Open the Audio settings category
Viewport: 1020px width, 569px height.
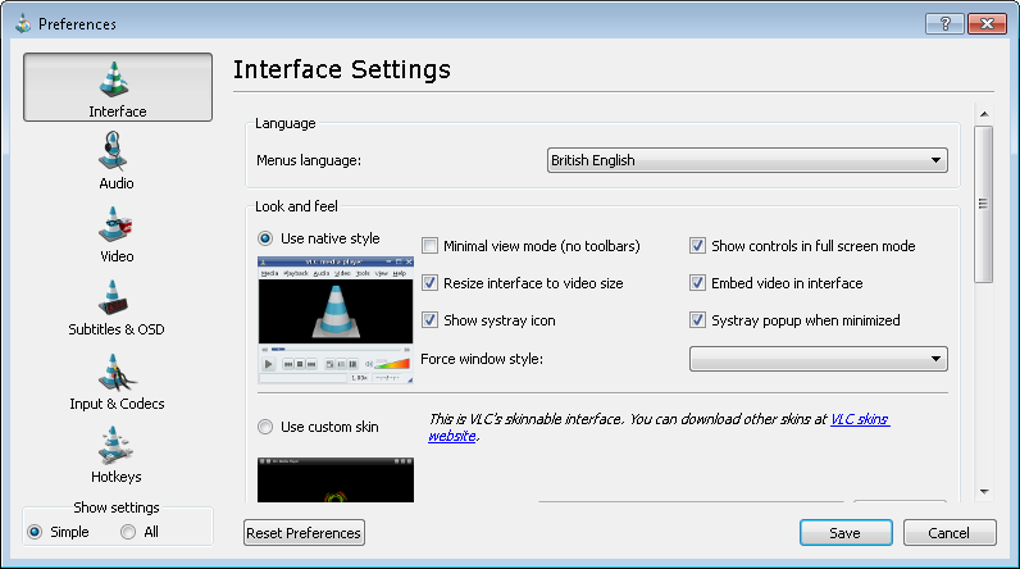tap(117, 161)
